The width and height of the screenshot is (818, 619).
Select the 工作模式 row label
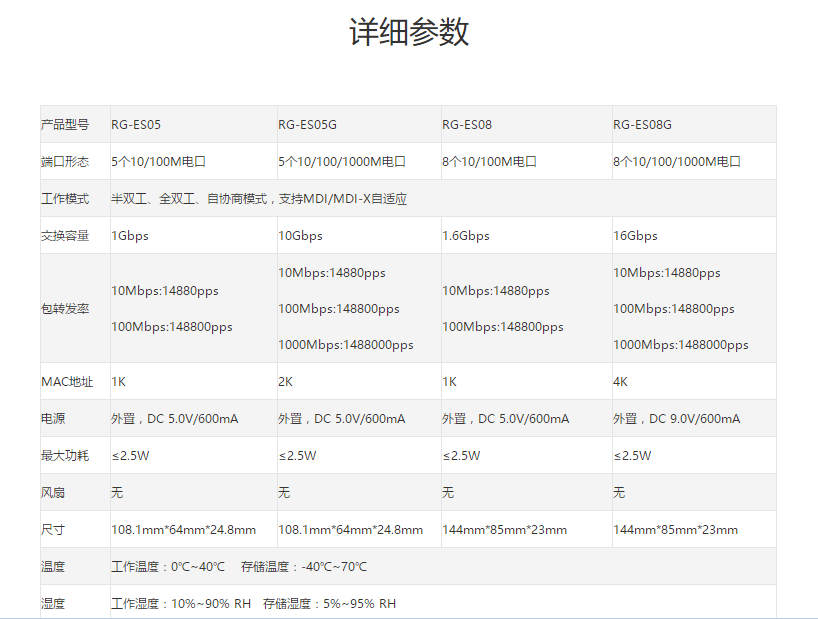[65, 199]
